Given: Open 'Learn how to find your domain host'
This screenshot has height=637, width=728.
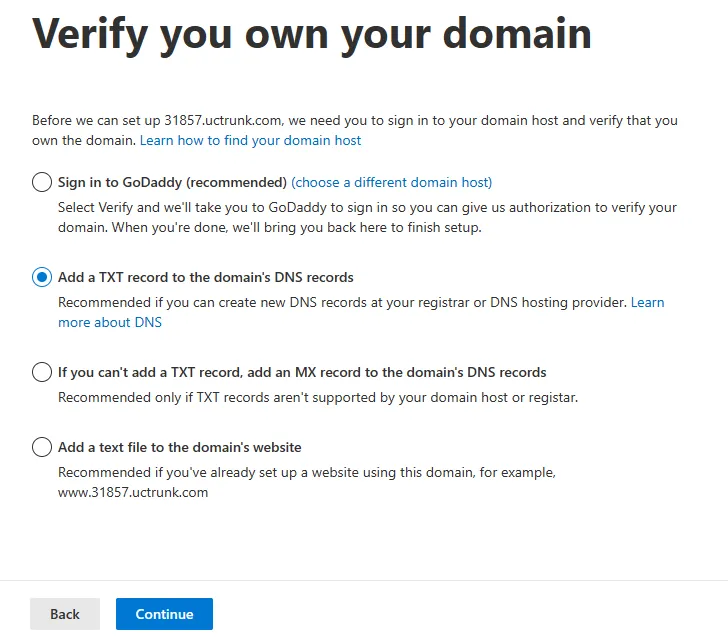Looking at the screenshot, I should point(250,141).
